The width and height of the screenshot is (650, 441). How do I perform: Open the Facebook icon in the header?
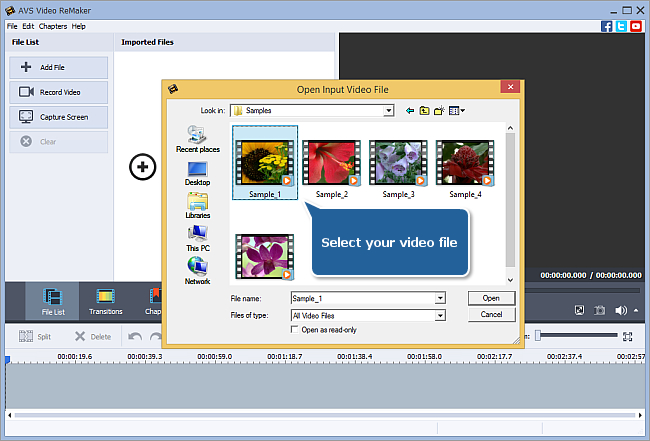[606, 27]
